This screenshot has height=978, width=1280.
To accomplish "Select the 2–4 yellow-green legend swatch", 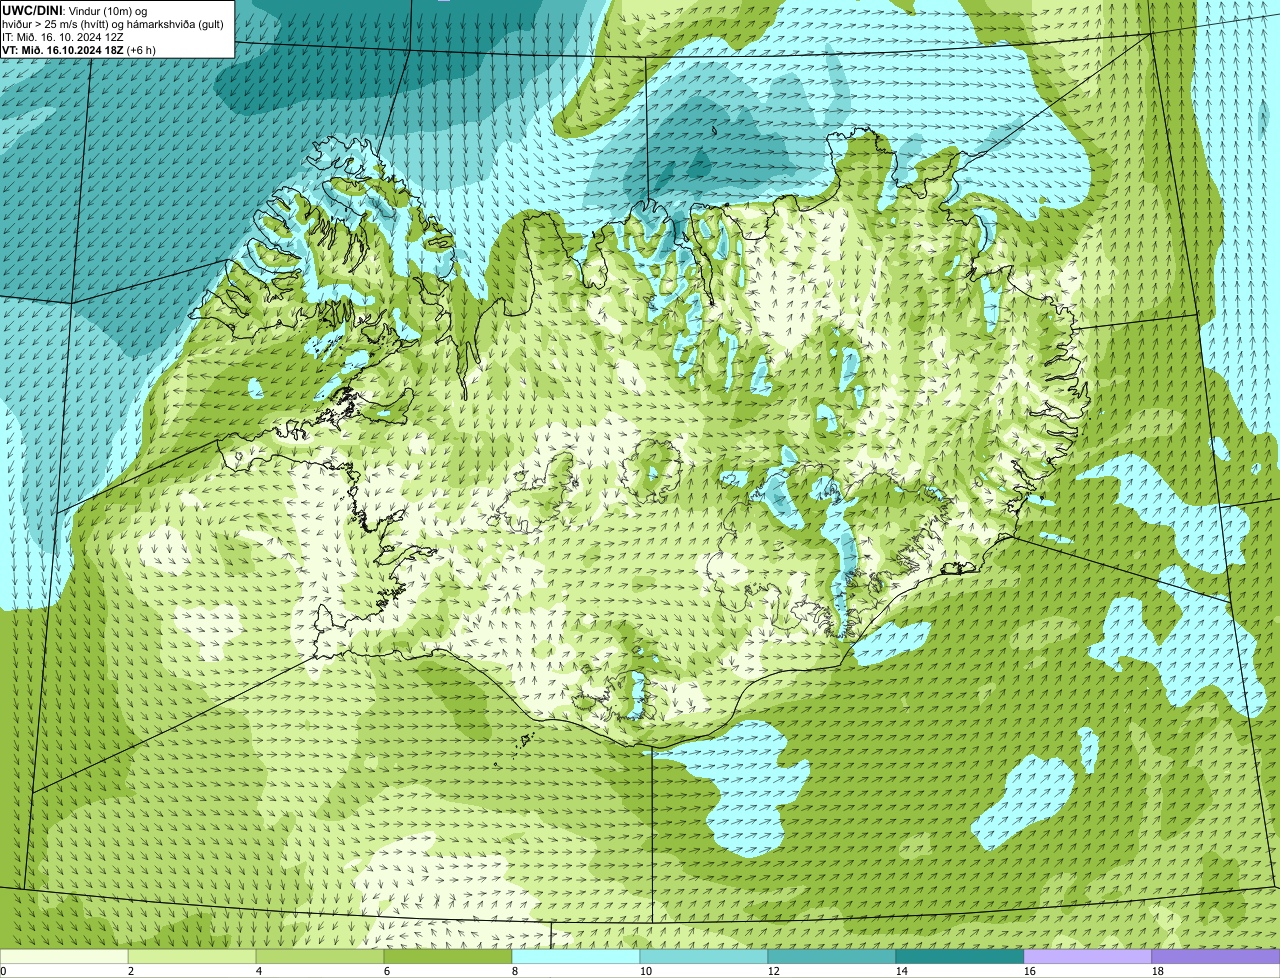I will [x=192, y=956].
